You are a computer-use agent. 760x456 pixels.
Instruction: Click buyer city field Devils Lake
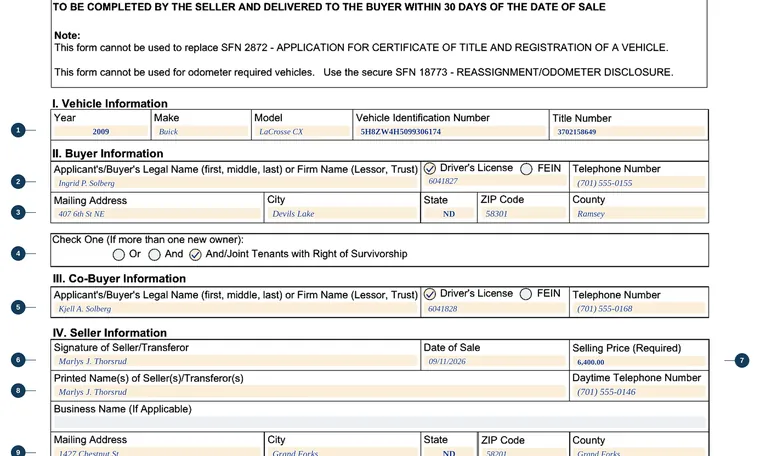342,214
